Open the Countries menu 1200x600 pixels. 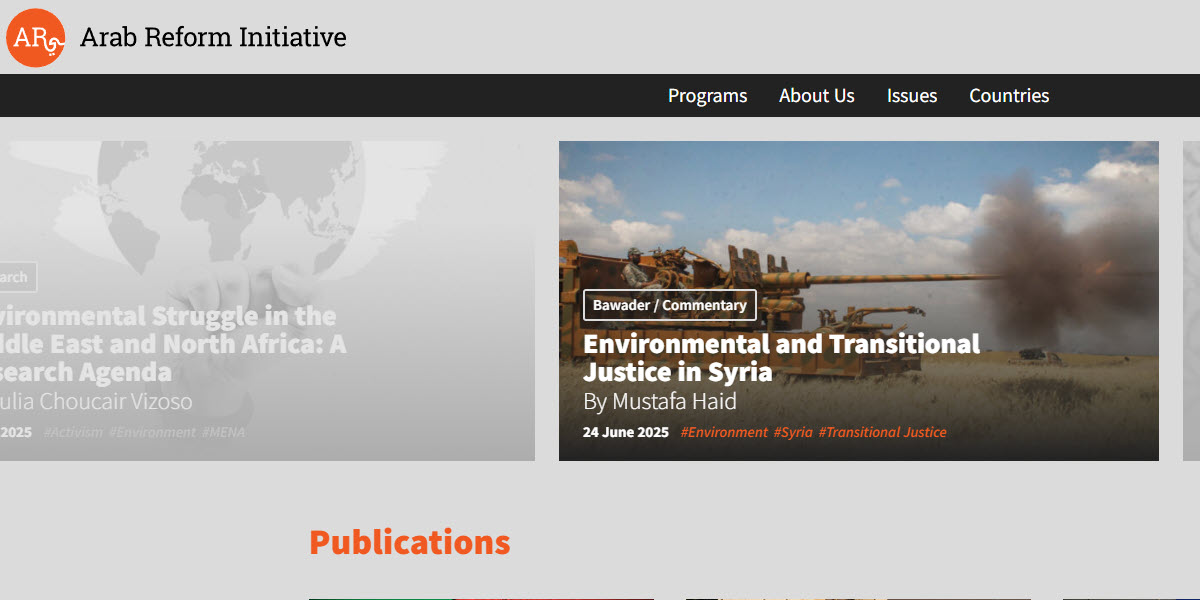[1008, 95]
